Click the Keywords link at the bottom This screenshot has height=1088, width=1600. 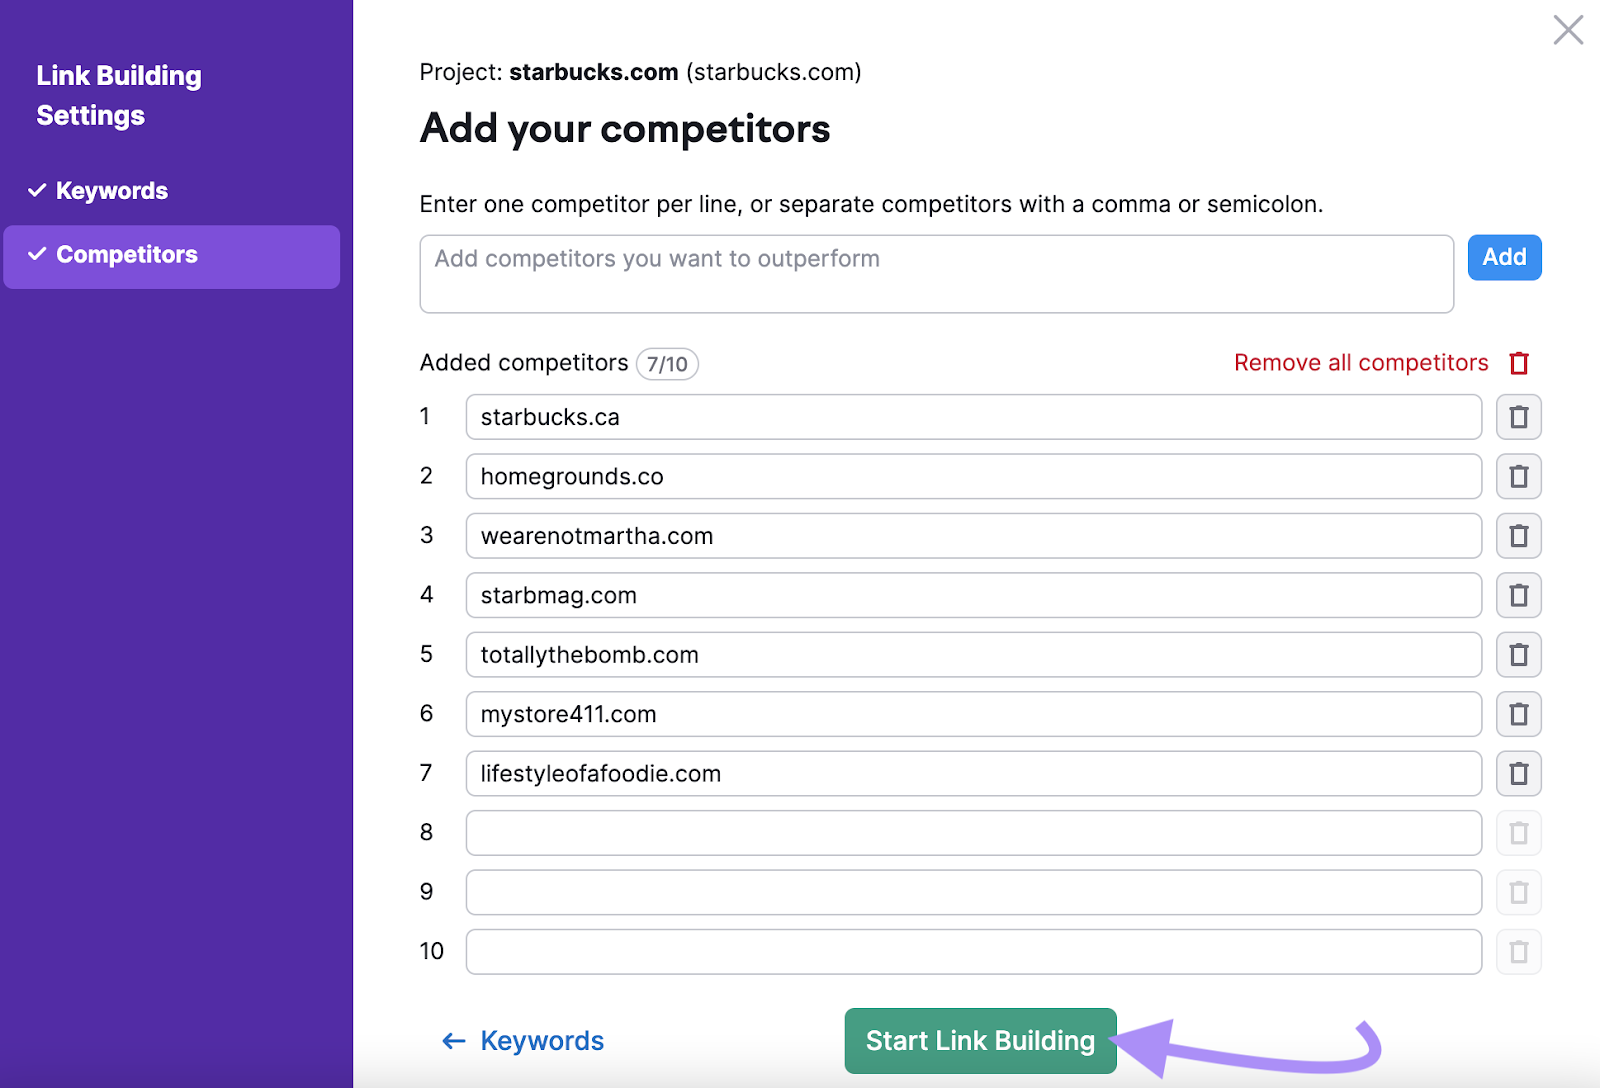541,1041
